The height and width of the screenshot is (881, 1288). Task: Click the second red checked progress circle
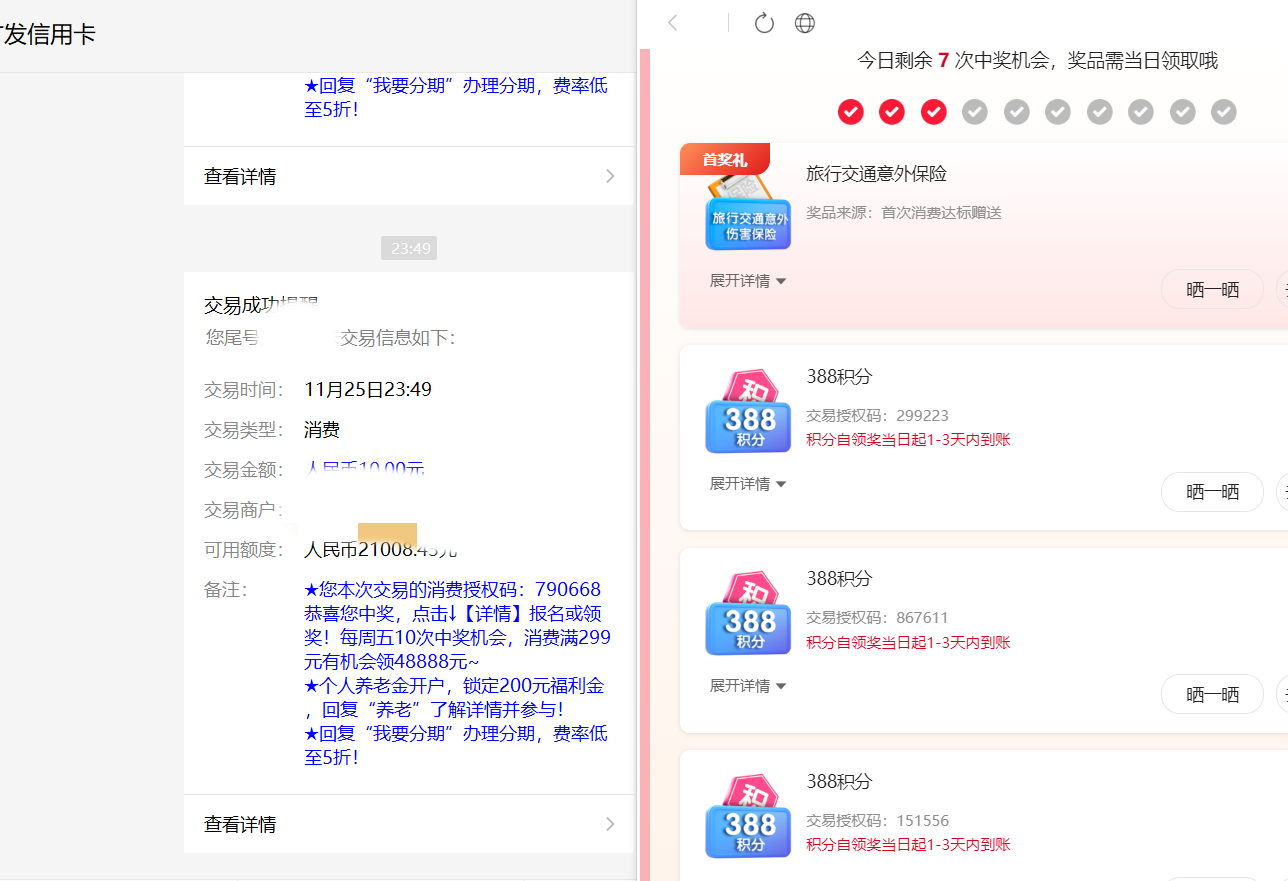892,112
